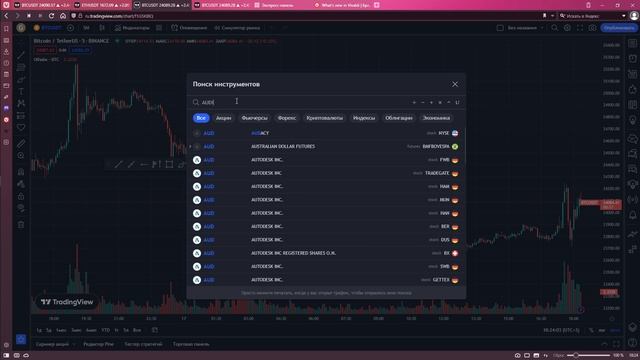Select the patterns drawing tool

[21, 103]
